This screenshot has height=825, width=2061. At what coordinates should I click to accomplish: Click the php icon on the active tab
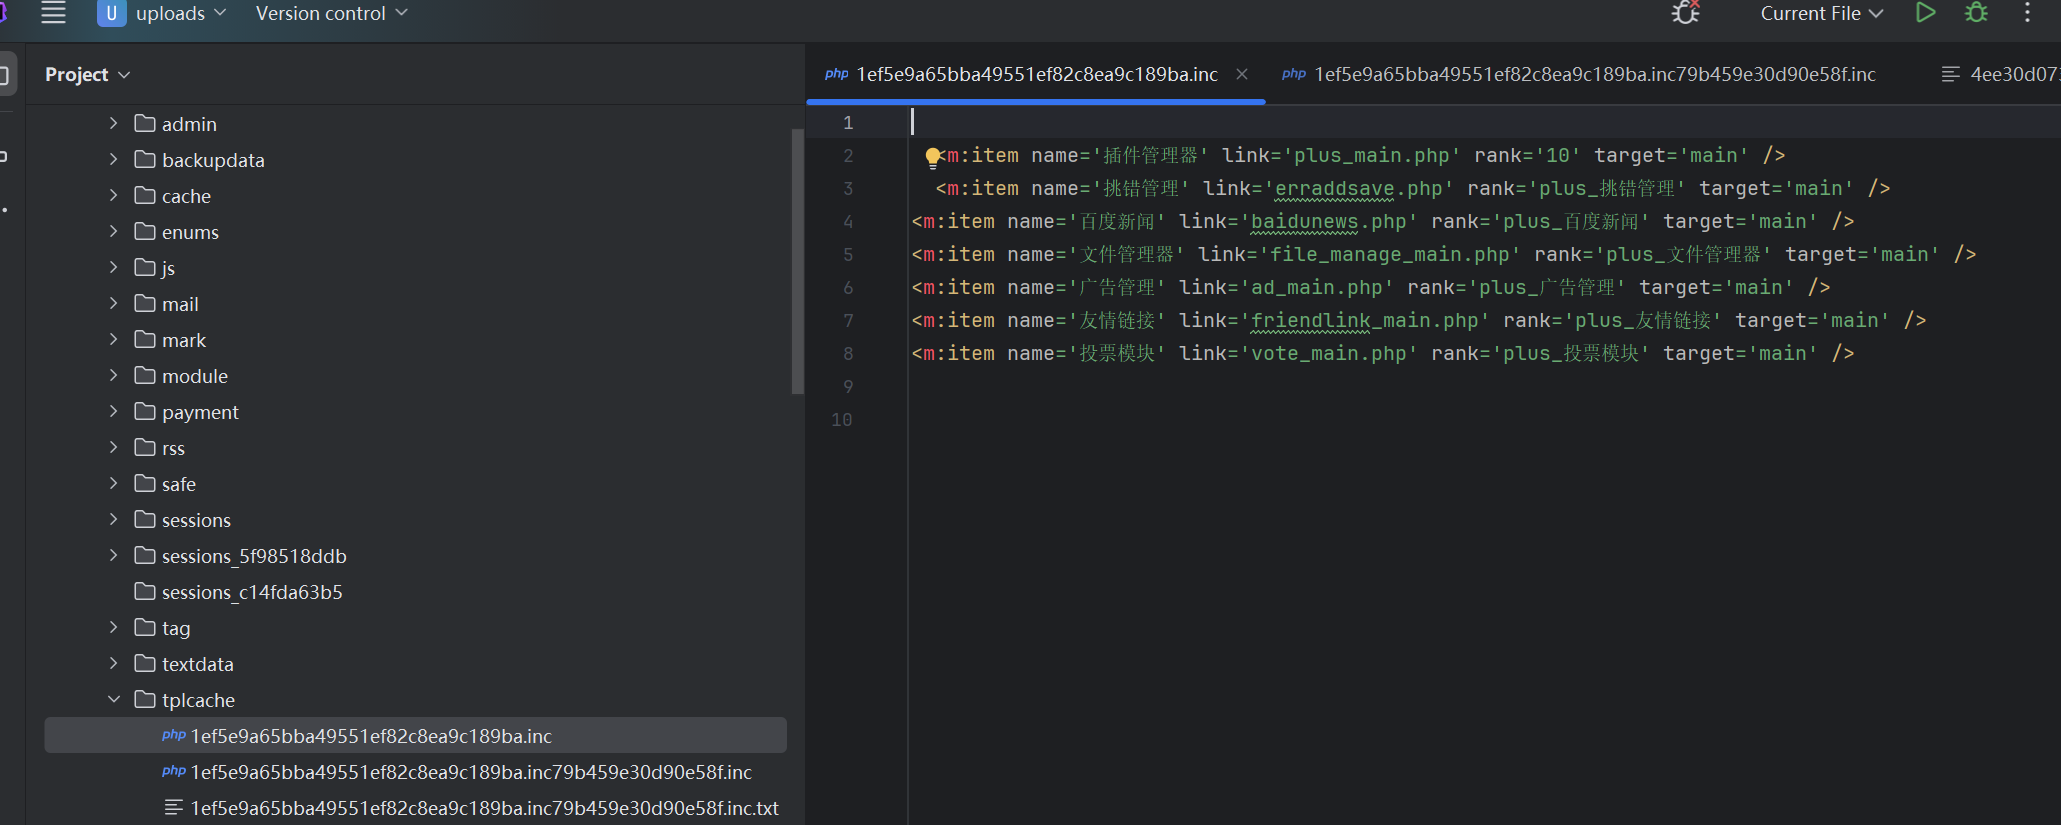click(x=837, y=74)
